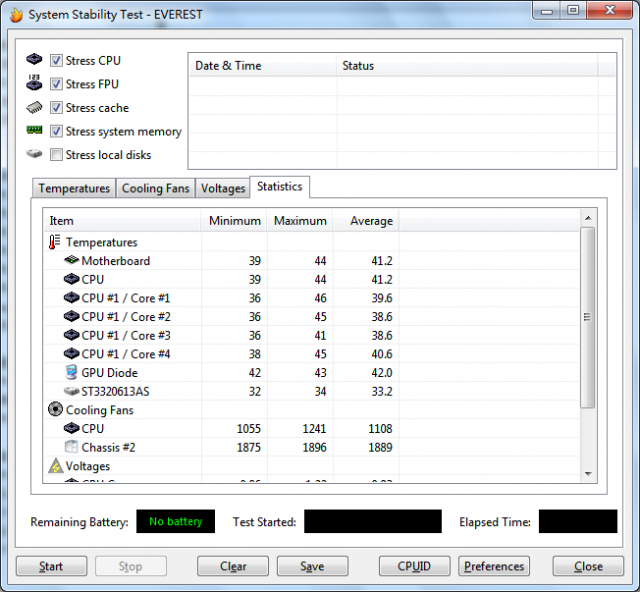
Task: Click the chip icon of temperature CPU row
Action: [71, 279]
